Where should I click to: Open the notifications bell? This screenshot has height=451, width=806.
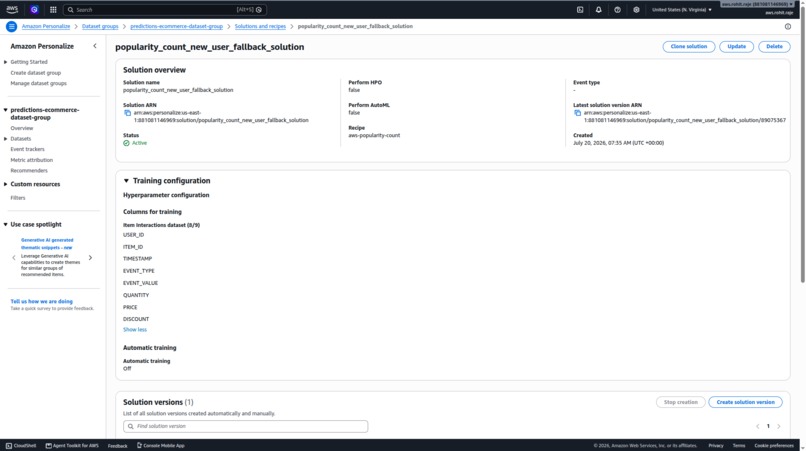(598, 9)
